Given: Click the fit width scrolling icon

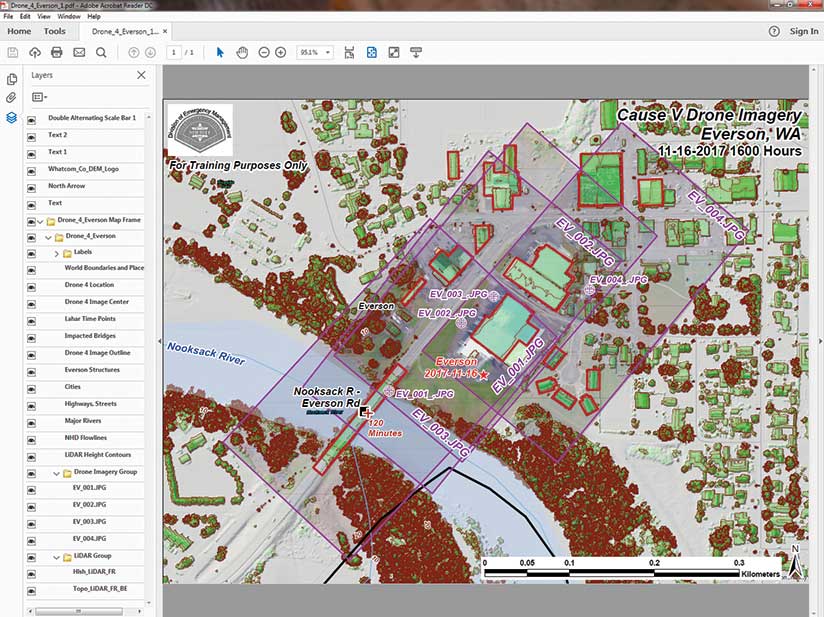Looking at the screenshot, I should pos(349,53).
